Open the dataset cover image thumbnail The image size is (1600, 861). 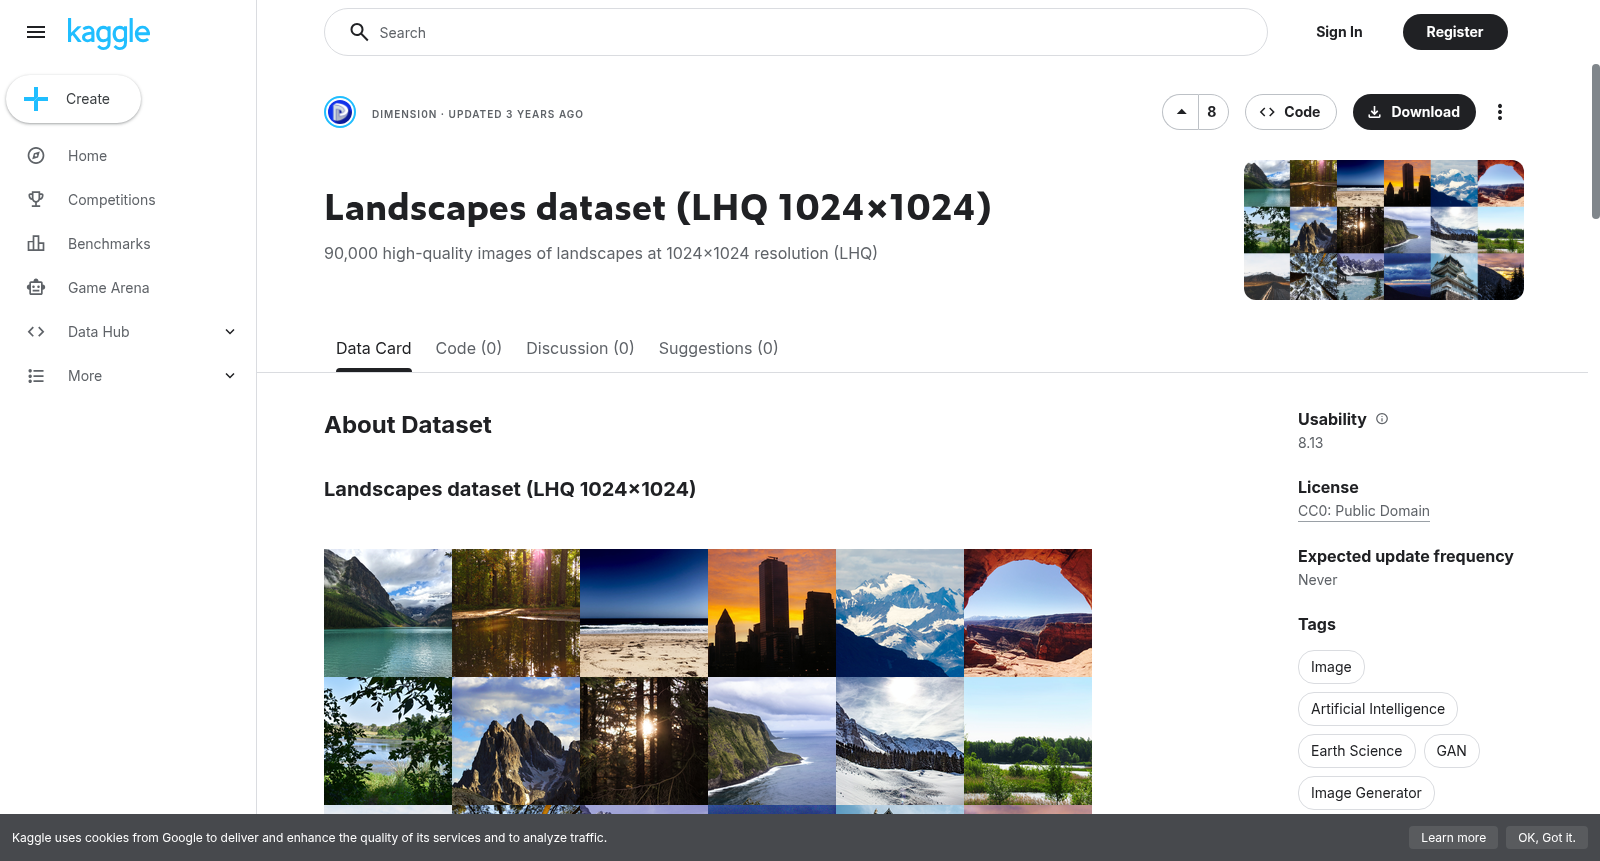click(1384, 230)
